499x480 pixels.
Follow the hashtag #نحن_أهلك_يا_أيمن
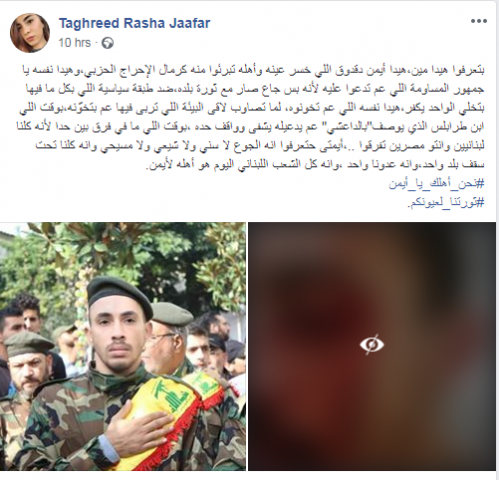pyautogui.click(x=436, y=184)
